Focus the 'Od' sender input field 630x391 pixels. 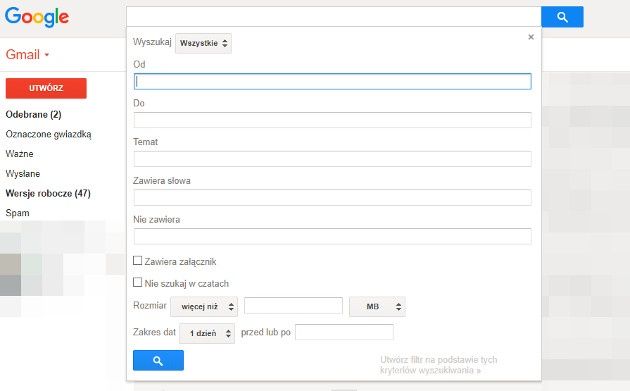(x=333, y=82)
